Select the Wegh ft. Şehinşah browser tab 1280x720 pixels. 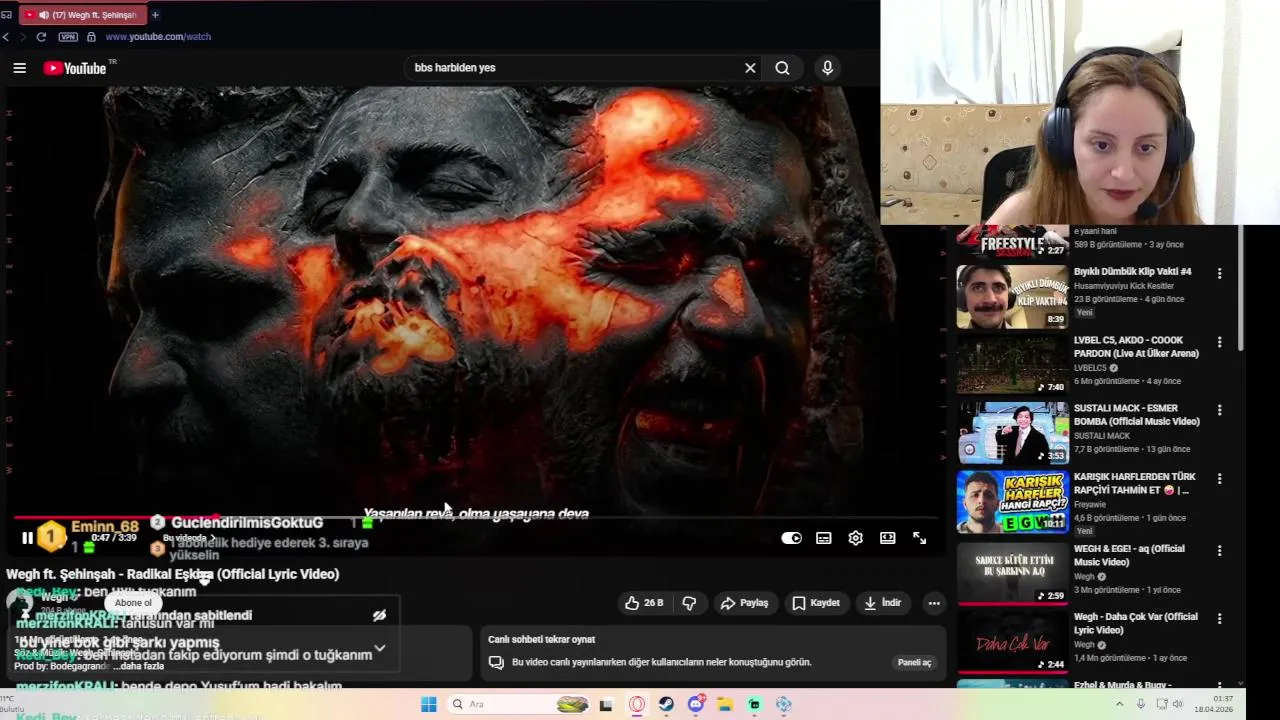tap(82, 15)
